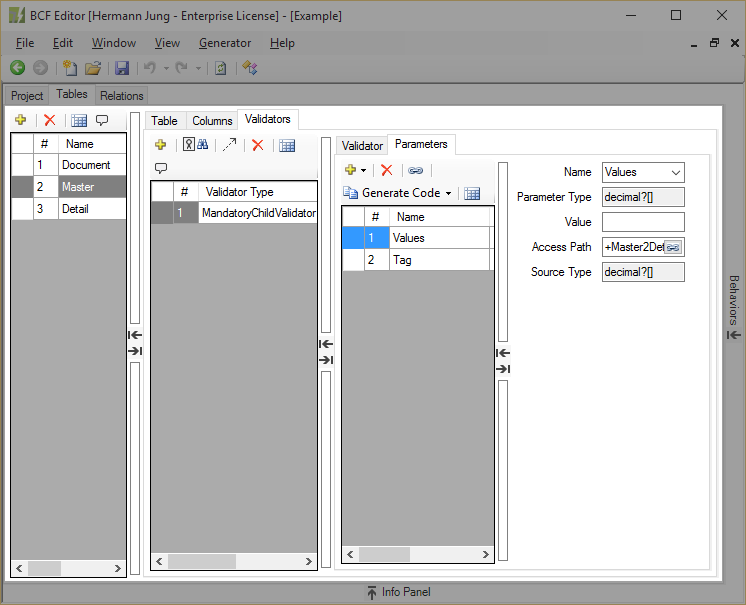The width and height of the screenshot is (746, 605).
Task: Click the Parameter Type field
Action: point(643,197)
